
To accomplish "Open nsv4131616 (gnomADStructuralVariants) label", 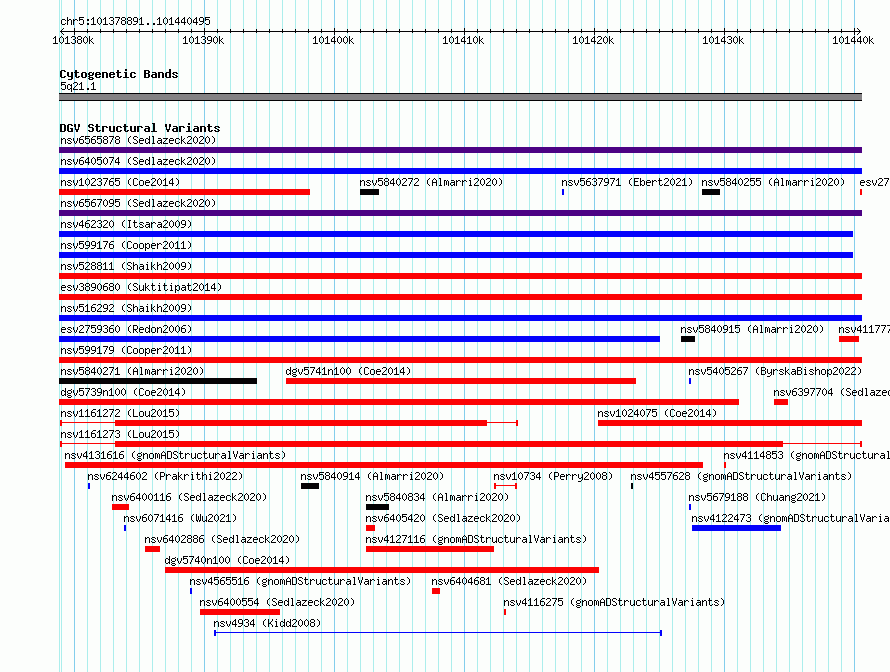I will click(x=175, y=455).
